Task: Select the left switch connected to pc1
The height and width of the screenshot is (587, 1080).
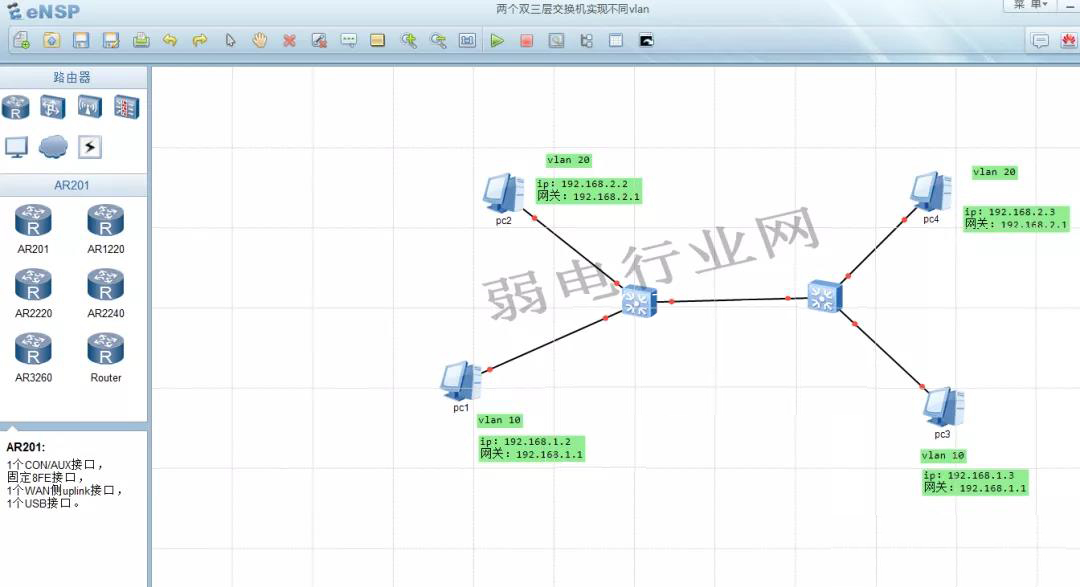Action: tap(637, 300)
